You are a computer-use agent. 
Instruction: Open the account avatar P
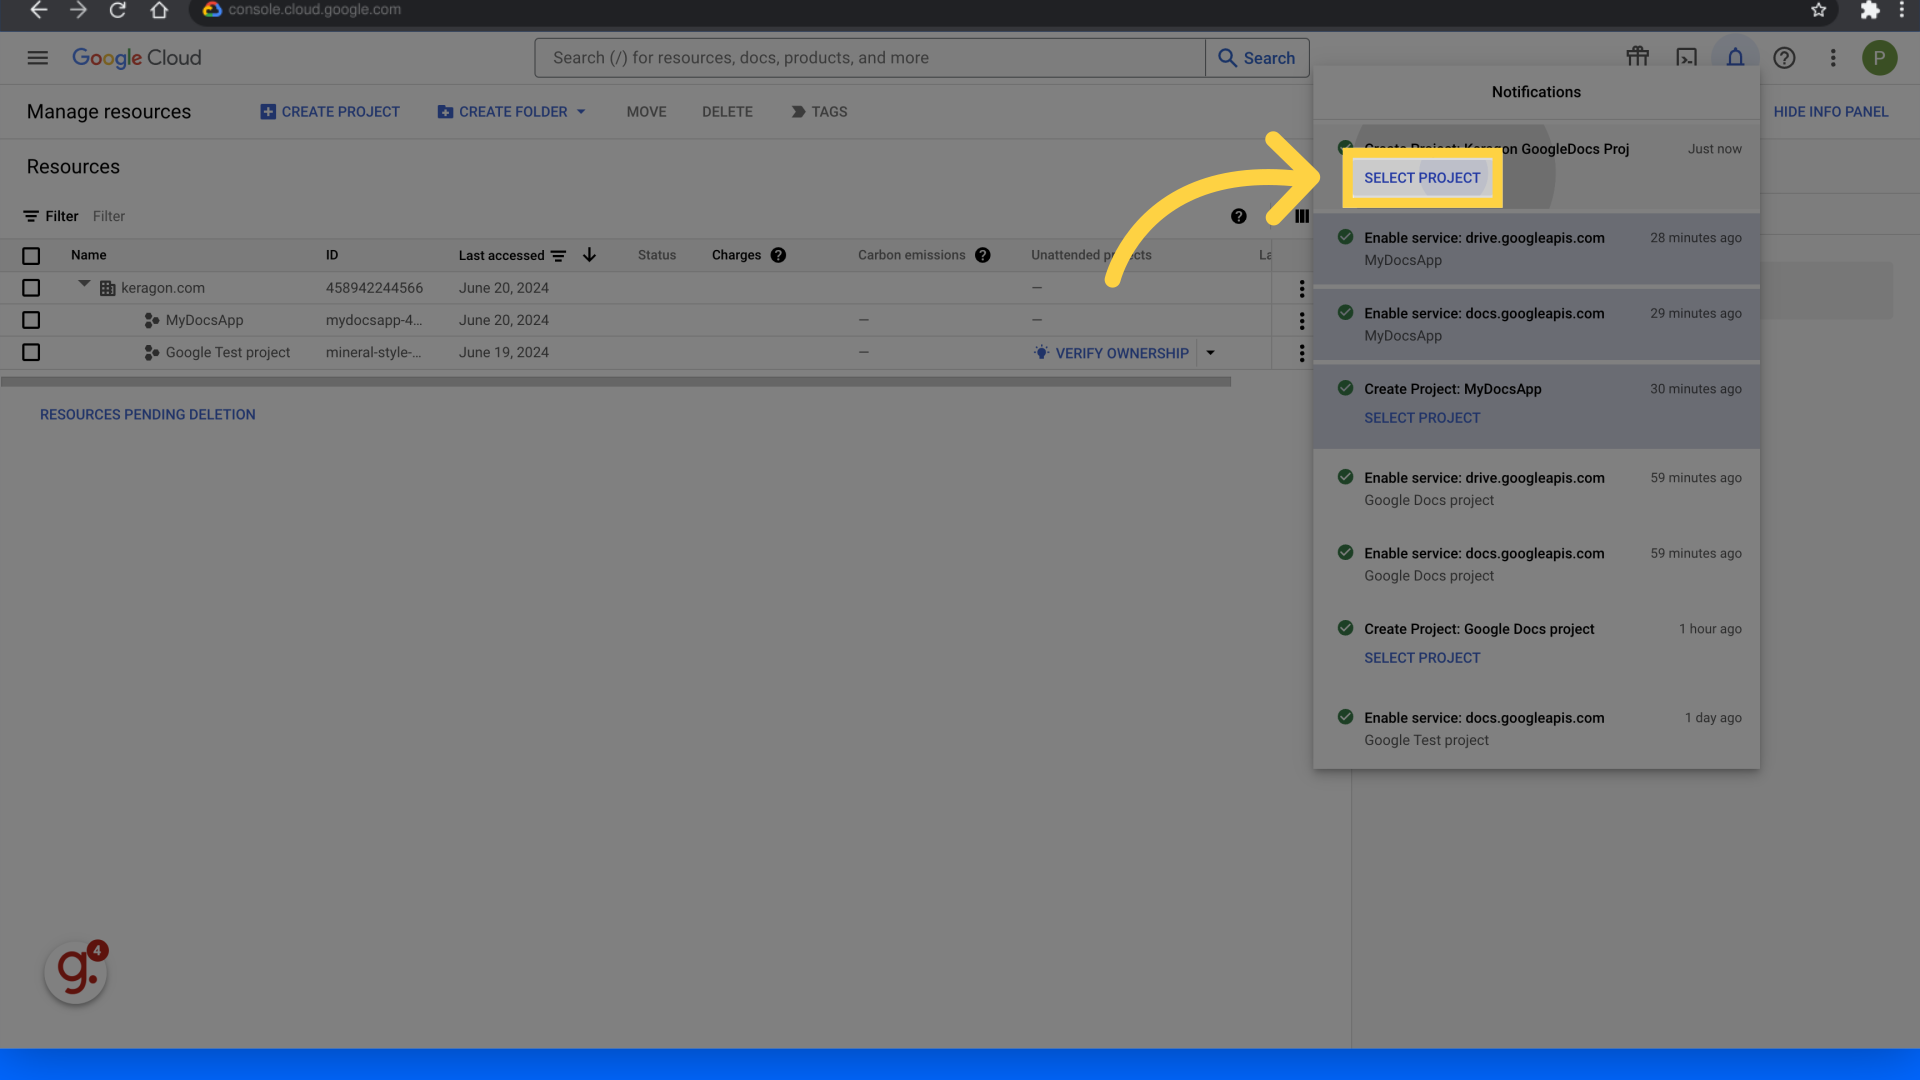coord(1879,58)
